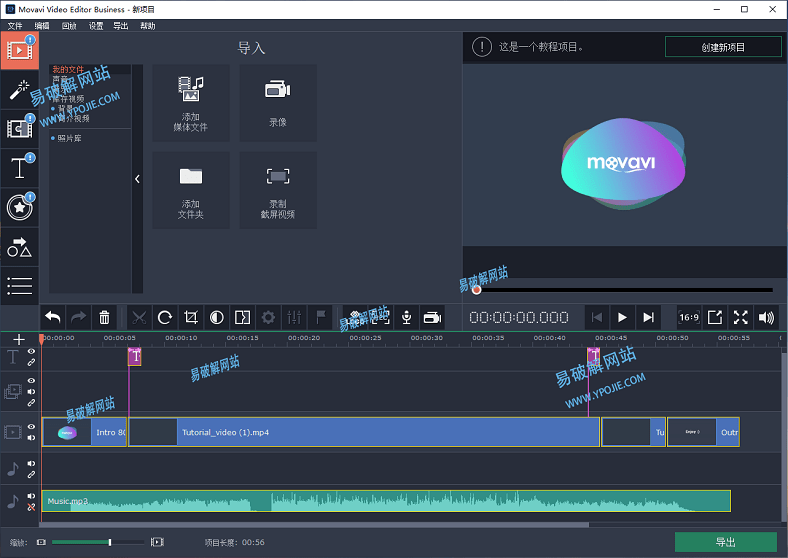This screenshot has height=558, width=788.
Task: Click 录制截屏视频 tile
Action: [278, 191]
